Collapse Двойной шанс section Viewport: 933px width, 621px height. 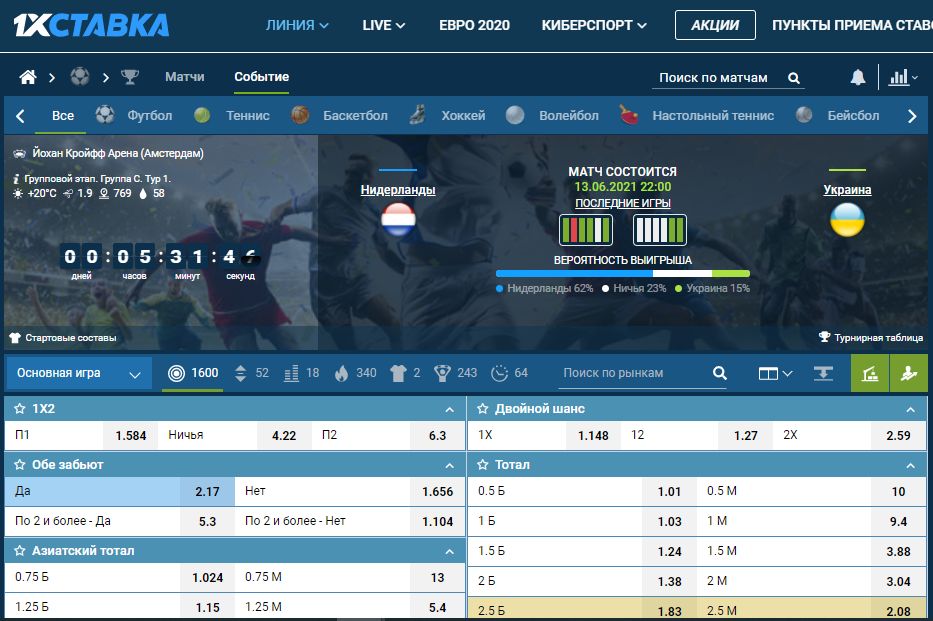click(x=910, y=409)
